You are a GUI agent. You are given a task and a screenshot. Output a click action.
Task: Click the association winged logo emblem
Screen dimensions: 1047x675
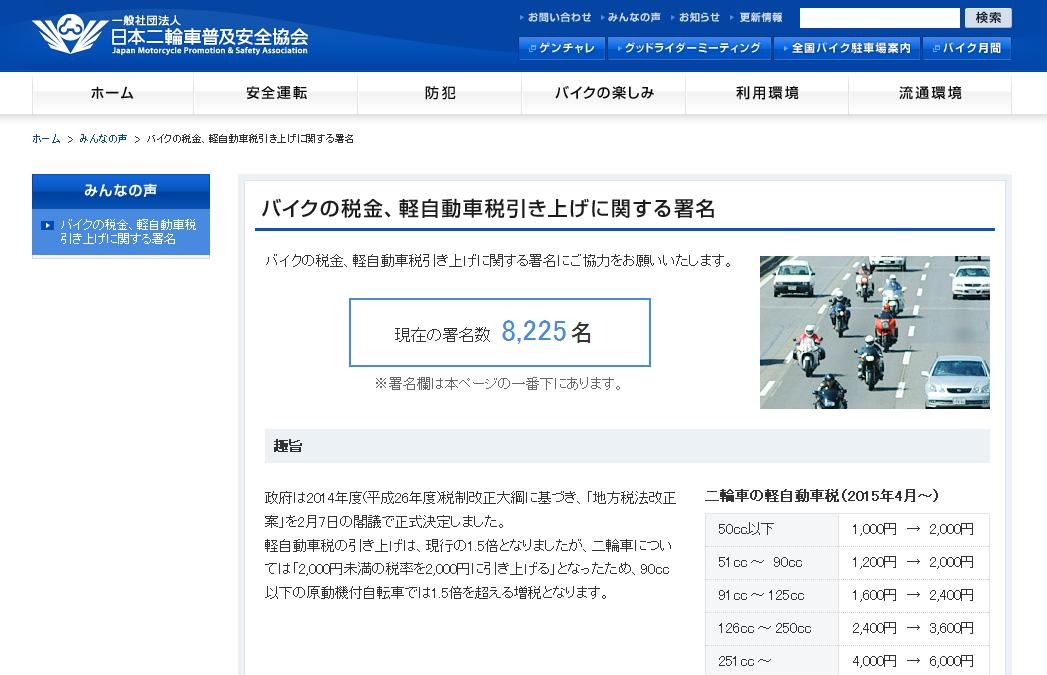pyautogui.click(x=70, y=34)
